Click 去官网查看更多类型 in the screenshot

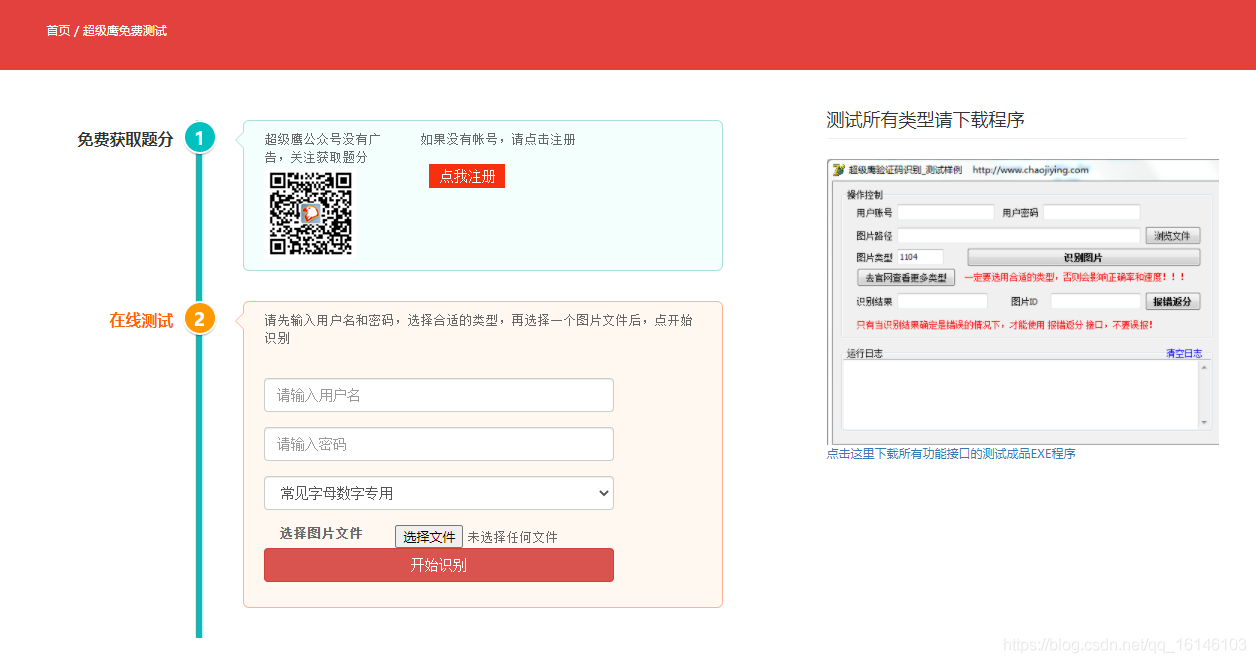click(x=907, y=277)
